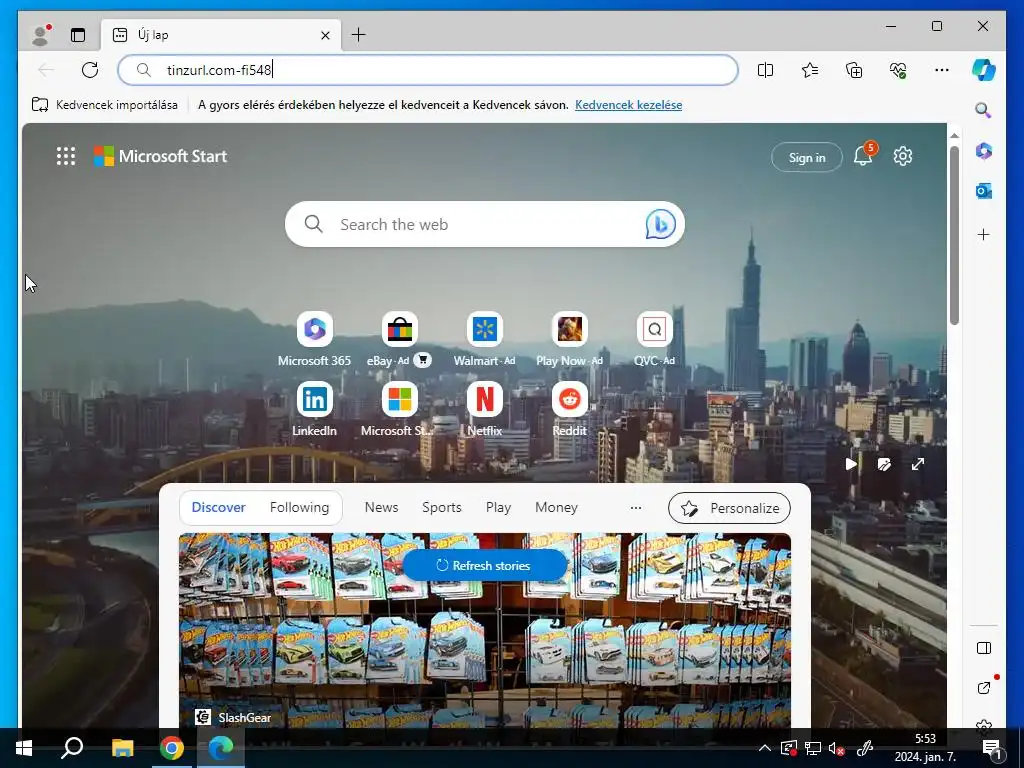Viewport: 1024px width, 768px height.
Task: Open page settings gear icon
Action: [x=903, y=156]
